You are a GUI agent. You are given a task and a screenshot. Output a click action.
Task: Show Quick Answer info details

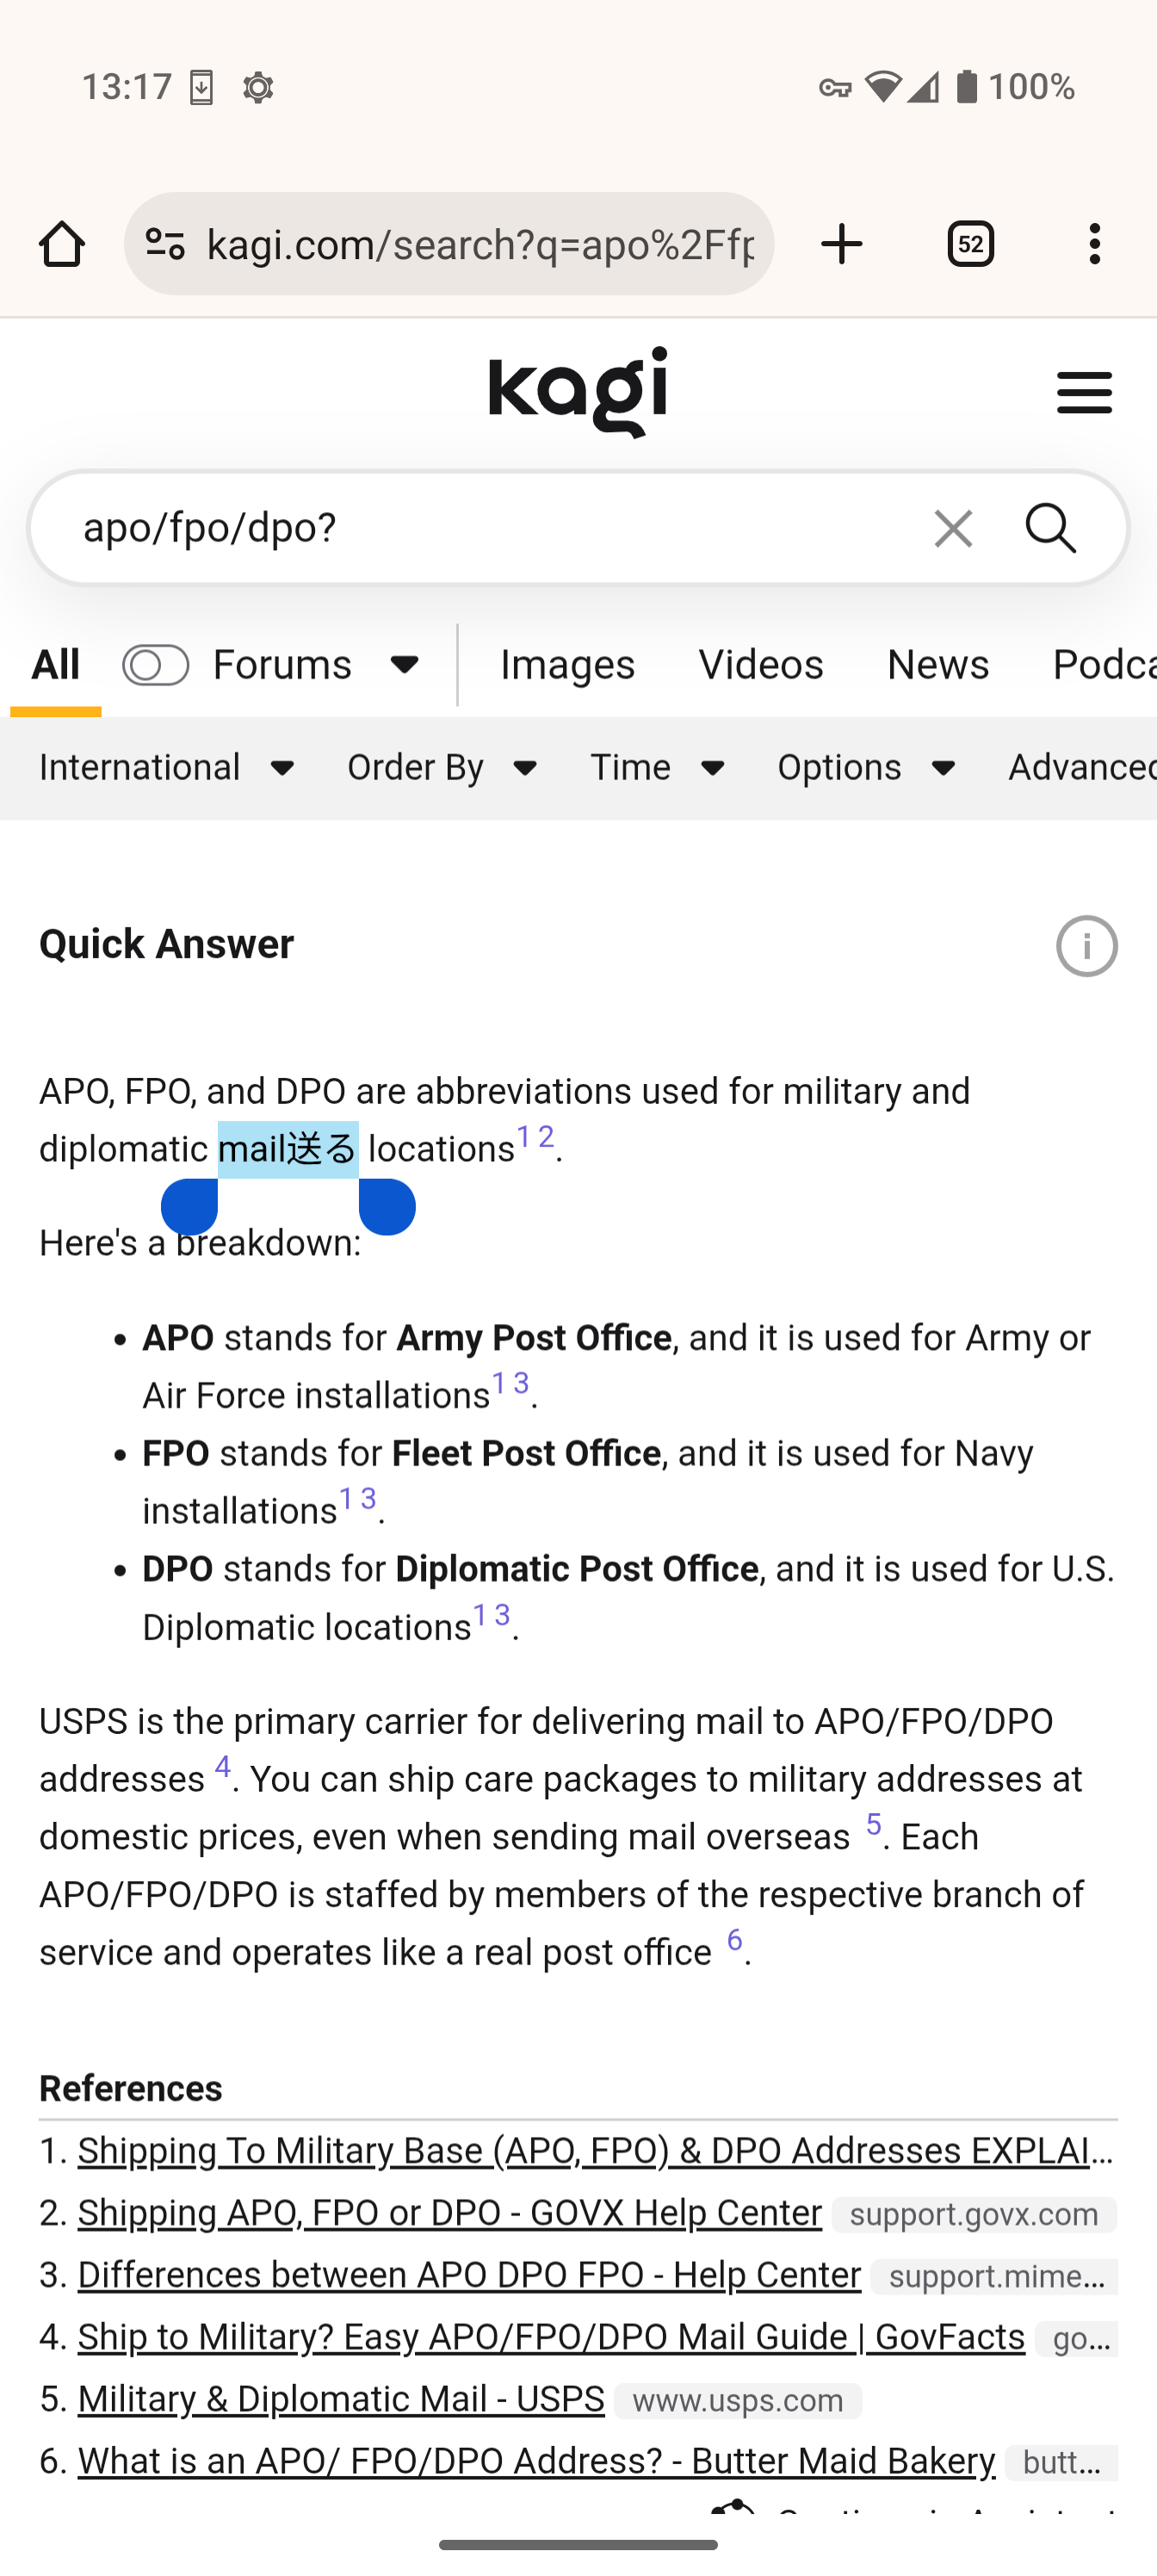pyautogui.click(x=1087, y=945)
